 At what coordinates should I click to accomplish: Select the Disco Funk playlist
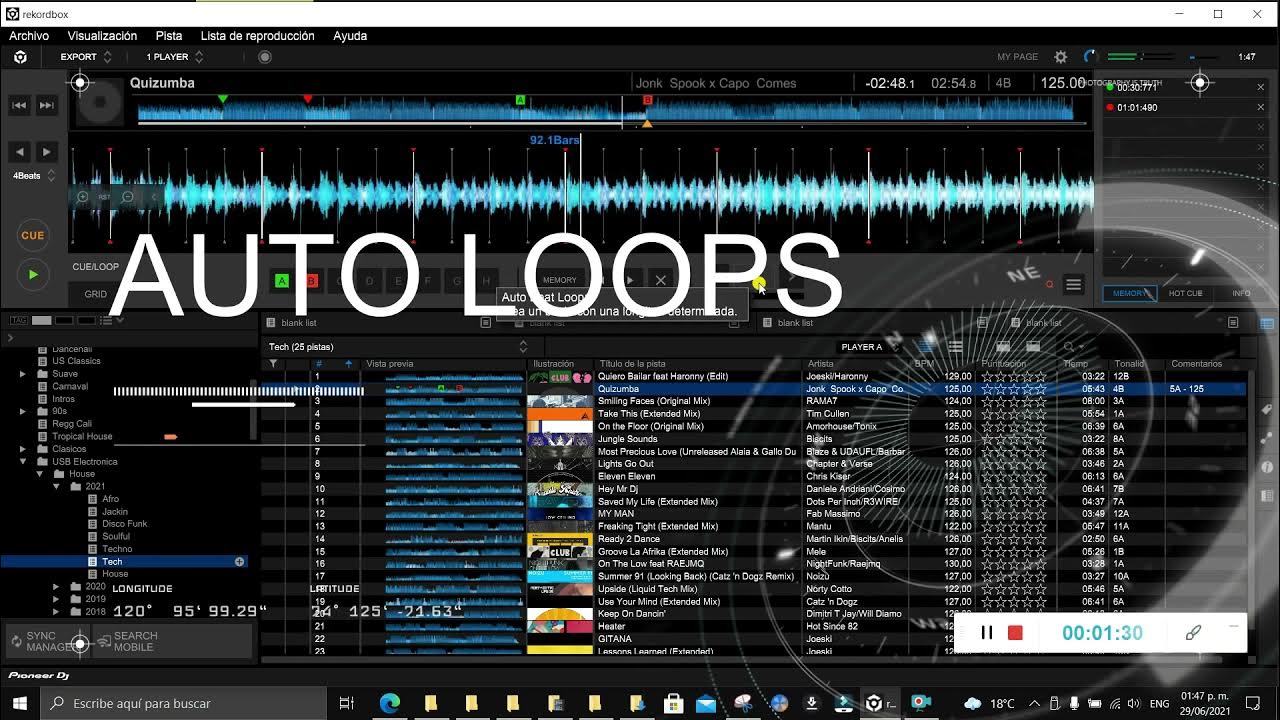pos(125,524)
